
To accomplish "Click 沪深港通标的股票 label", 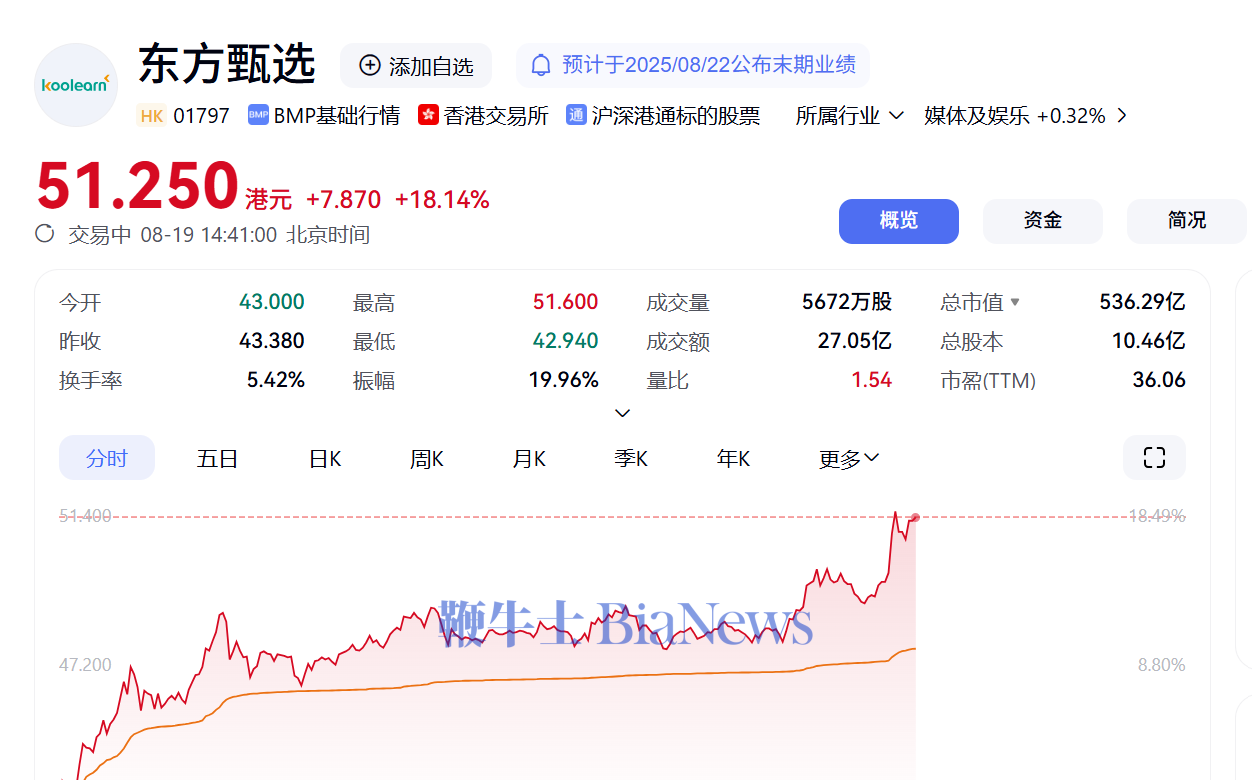I will (676, 116).
